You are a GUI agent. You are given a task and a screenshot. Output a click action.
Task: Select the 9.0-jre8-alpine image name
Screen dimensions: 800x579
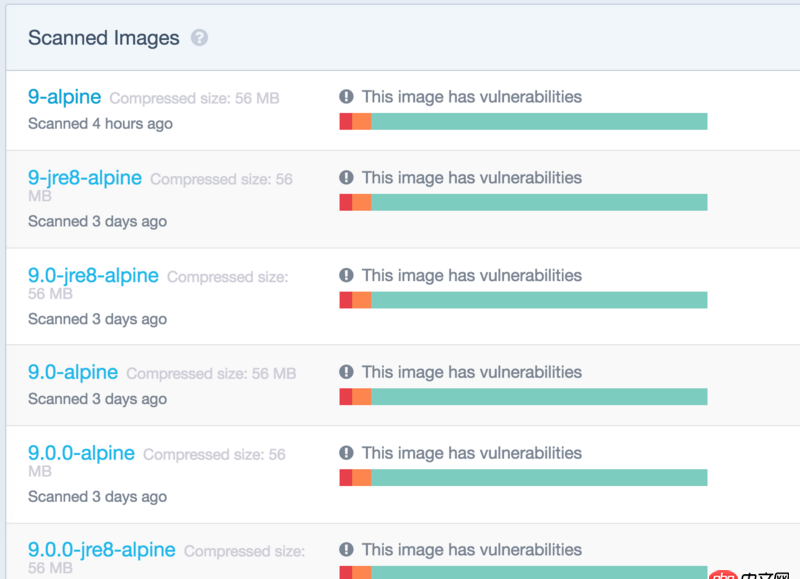(x=92, y=276)
